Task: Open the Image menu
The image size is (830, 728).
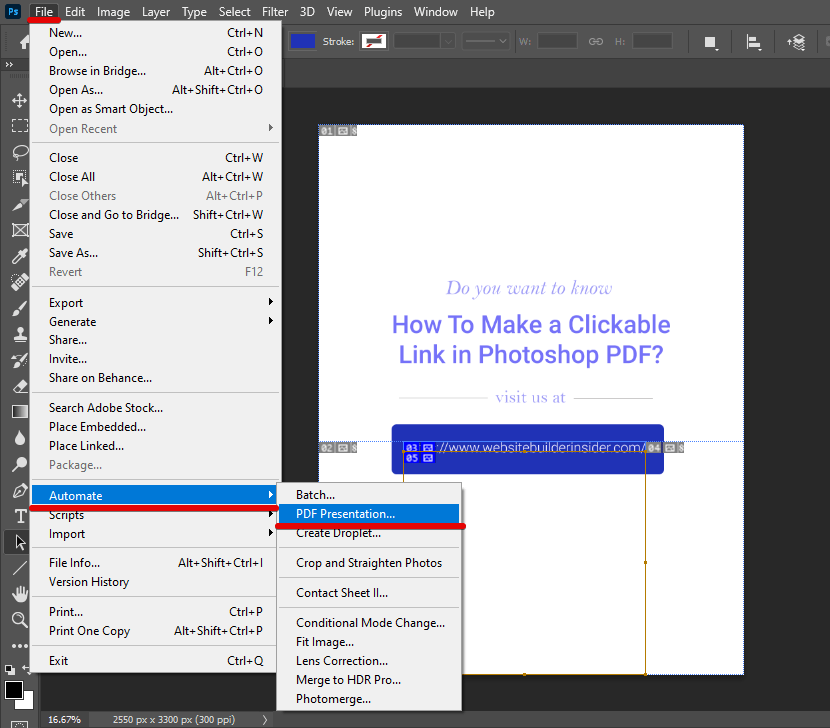Action: coord(113,12)
